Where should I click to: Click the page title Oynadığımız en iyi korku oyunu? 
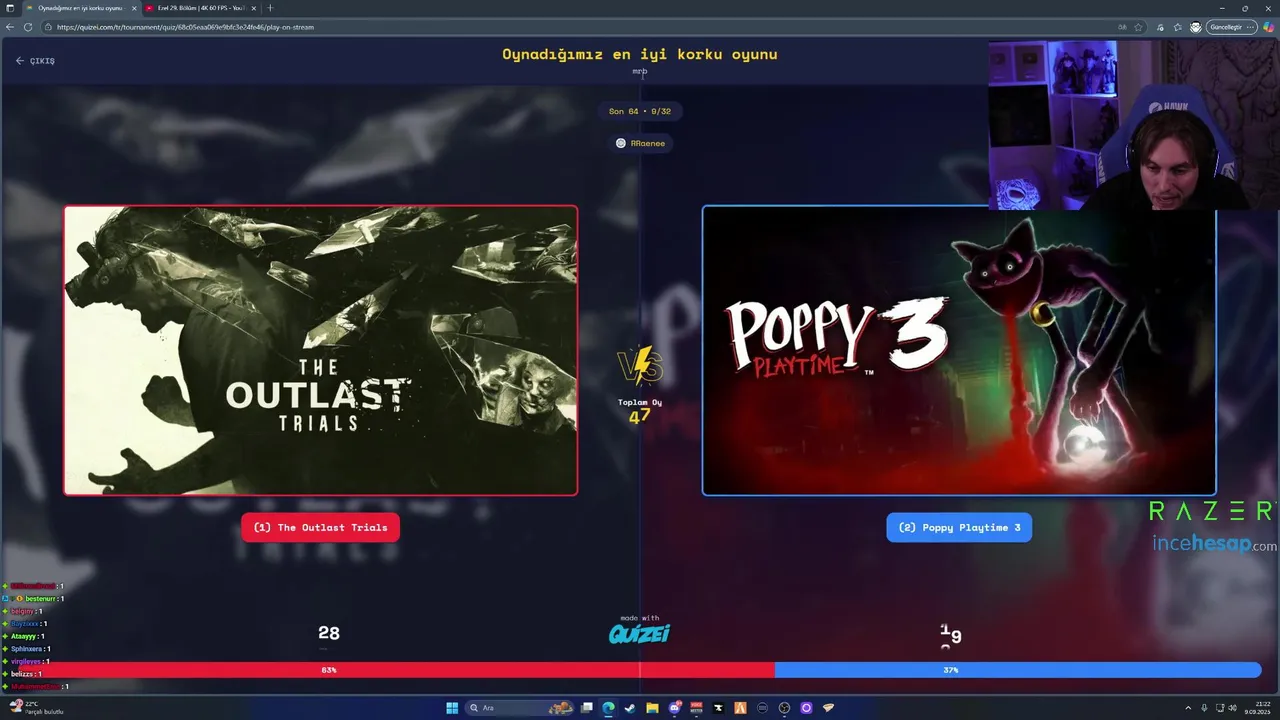[x=640, y=54]
